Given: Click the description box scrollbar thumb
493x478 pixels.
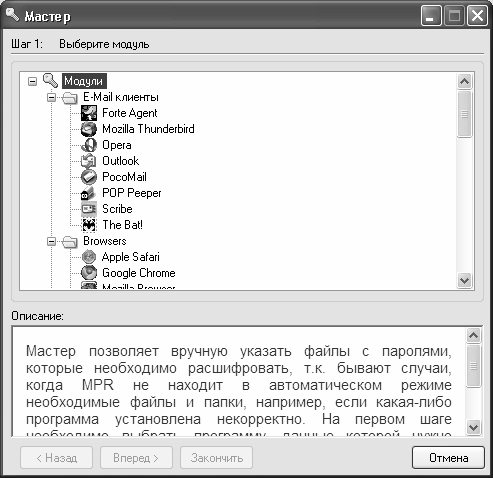Looking at the screenshot, I should click(474, 366).
